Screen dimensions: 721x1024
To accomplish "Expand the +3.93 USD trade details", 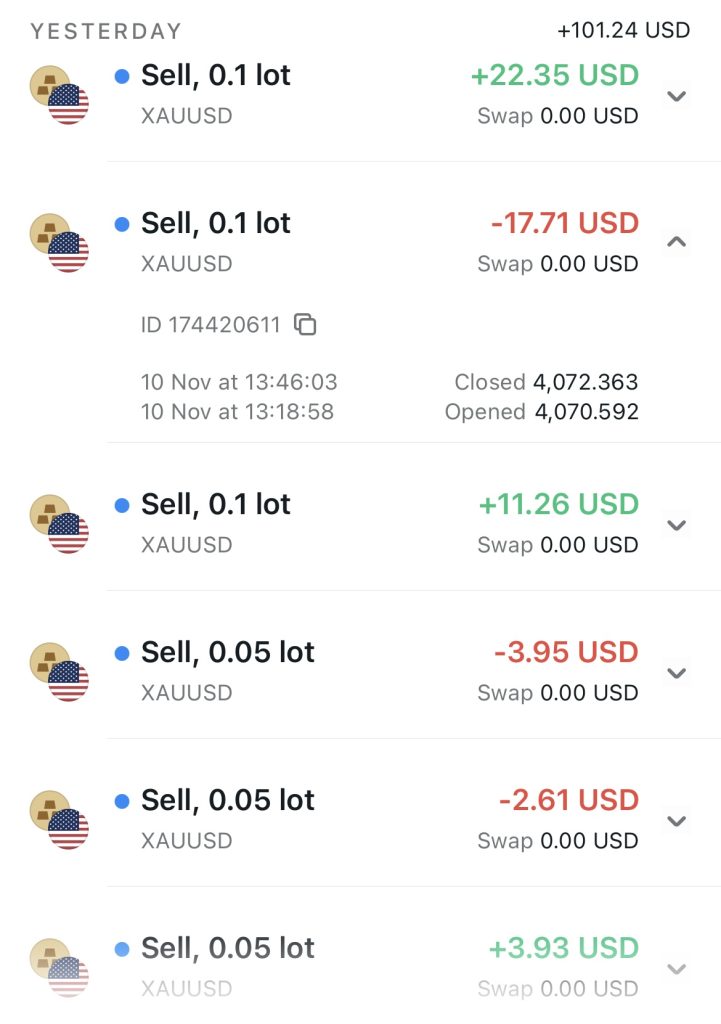I will [x=677, y=969].
